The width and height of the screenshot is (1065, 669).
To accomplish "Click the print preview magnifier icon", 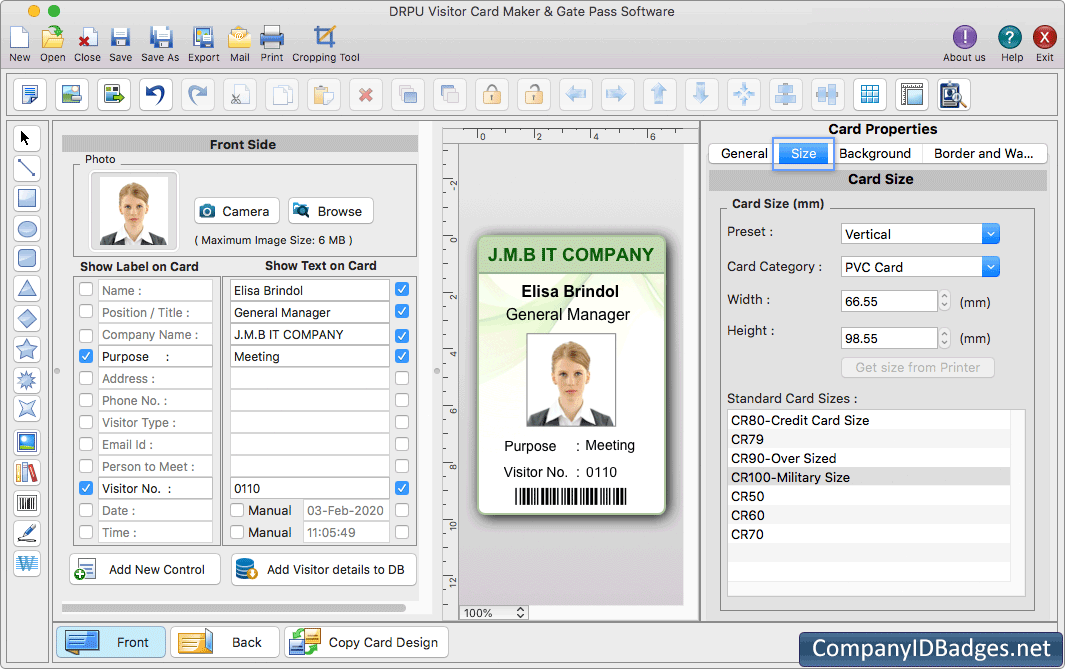I will coord(954,94).
